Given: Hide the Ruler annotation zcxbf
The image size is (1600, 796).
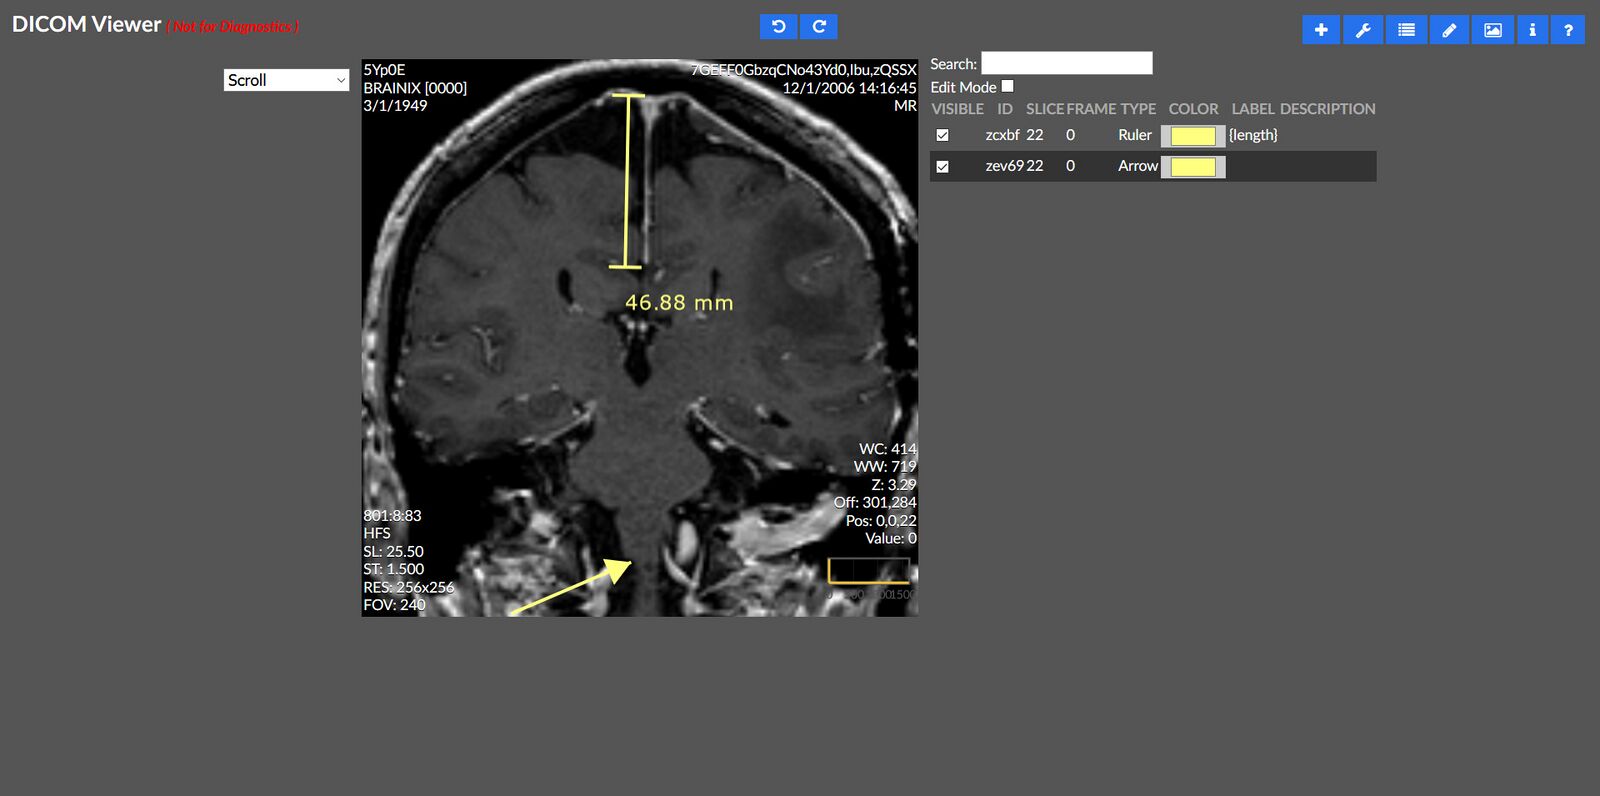Looking at the screenshot, I should (942, 135).
